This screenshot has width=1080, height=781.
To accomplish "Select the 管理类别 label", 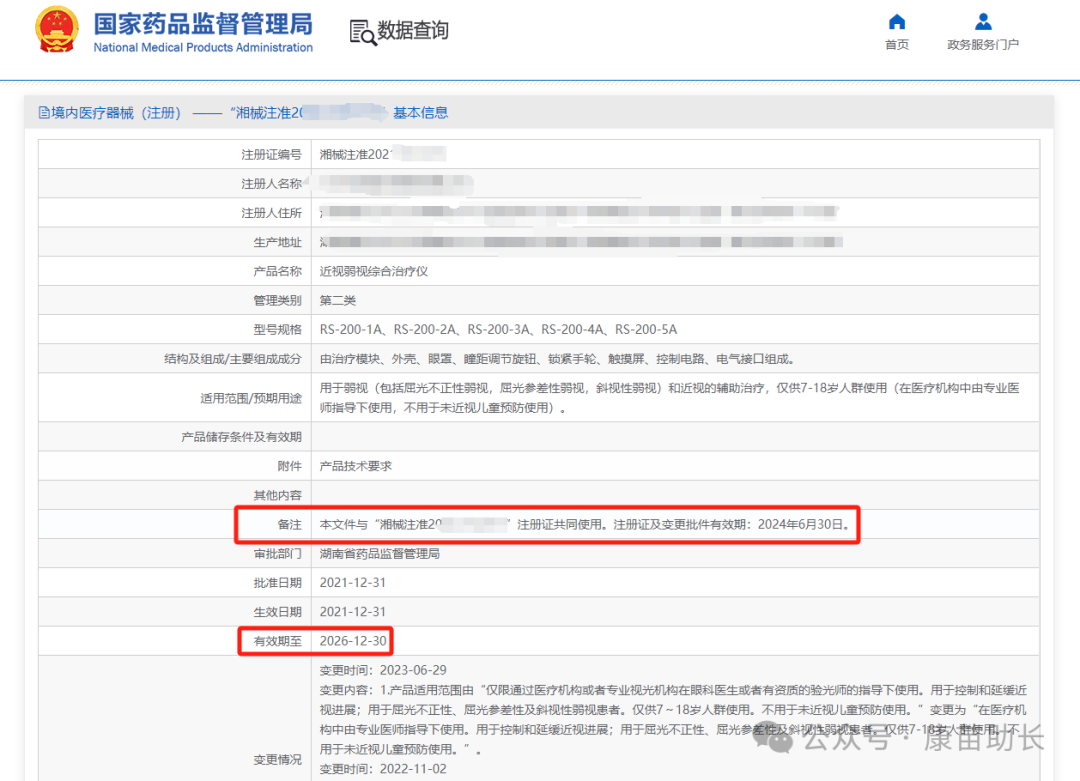I will tap(278, 301).
